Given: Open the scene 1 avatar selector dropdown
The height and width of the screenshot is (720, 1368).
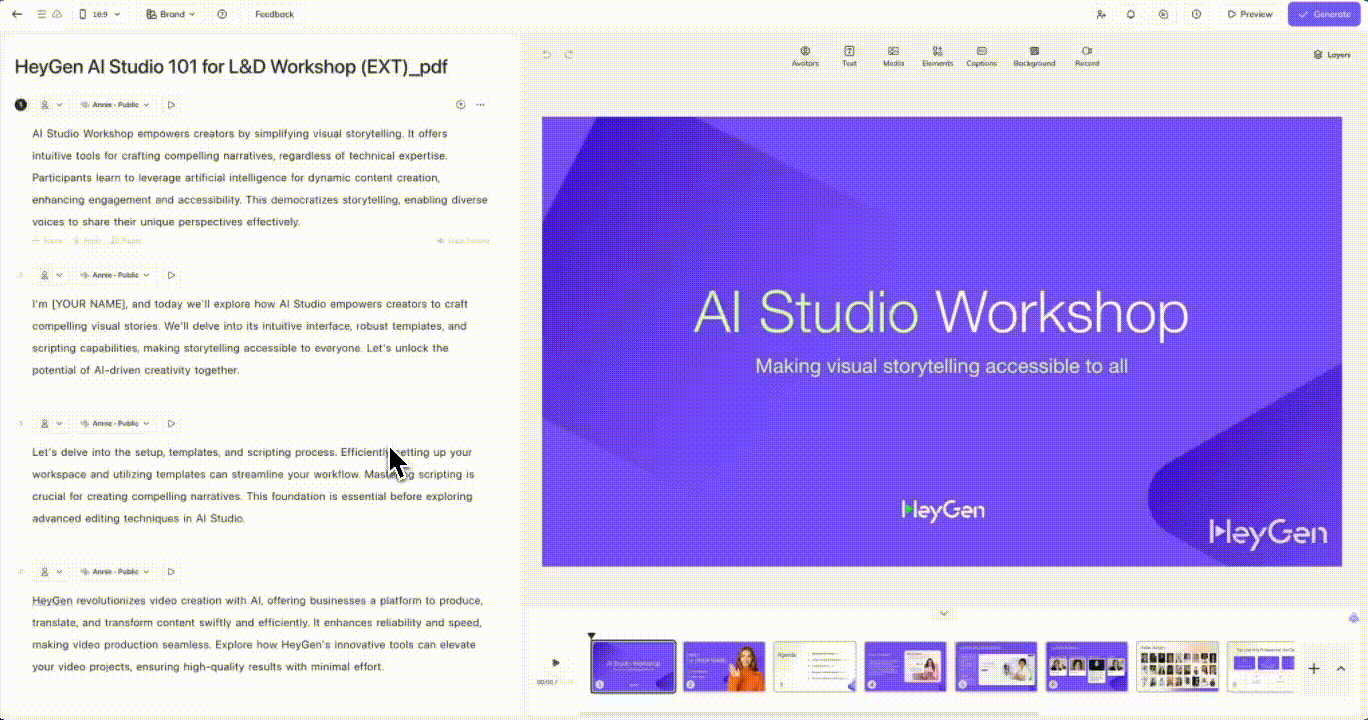Looking at the screenshot, I should pos(51,104).
